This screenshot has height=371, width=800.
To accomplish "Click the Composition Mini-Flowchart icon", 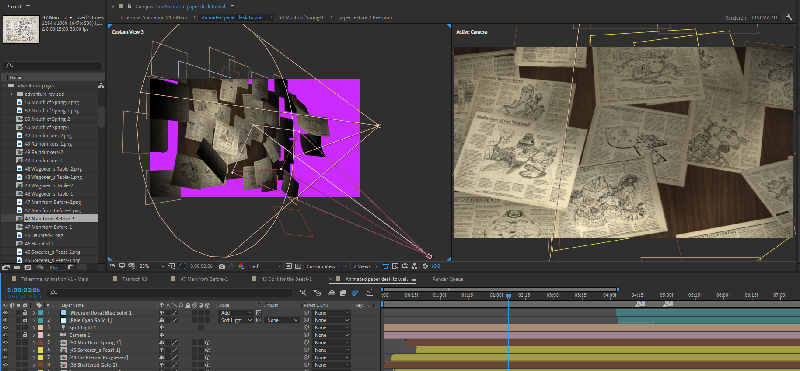I will [x=303, y=293].
